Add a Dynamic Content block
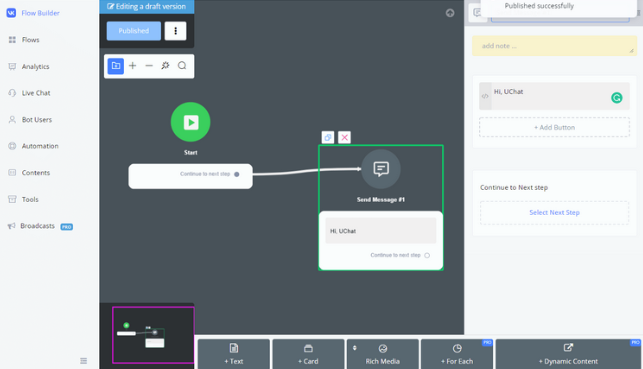The width and height of the screenshot is (643, 369). click(568, 354)
